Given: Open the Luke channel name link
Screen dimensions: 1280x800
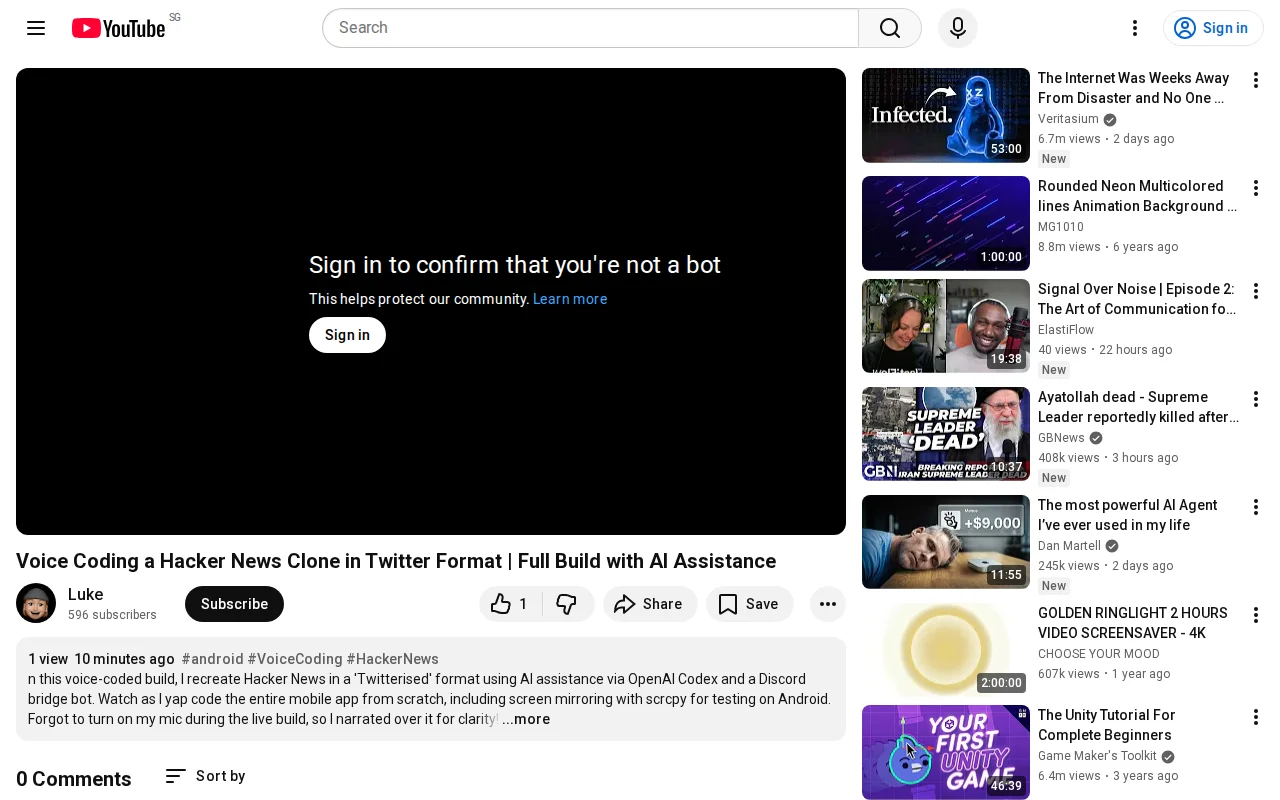Looking at the screenshot, I should [86, 594].
